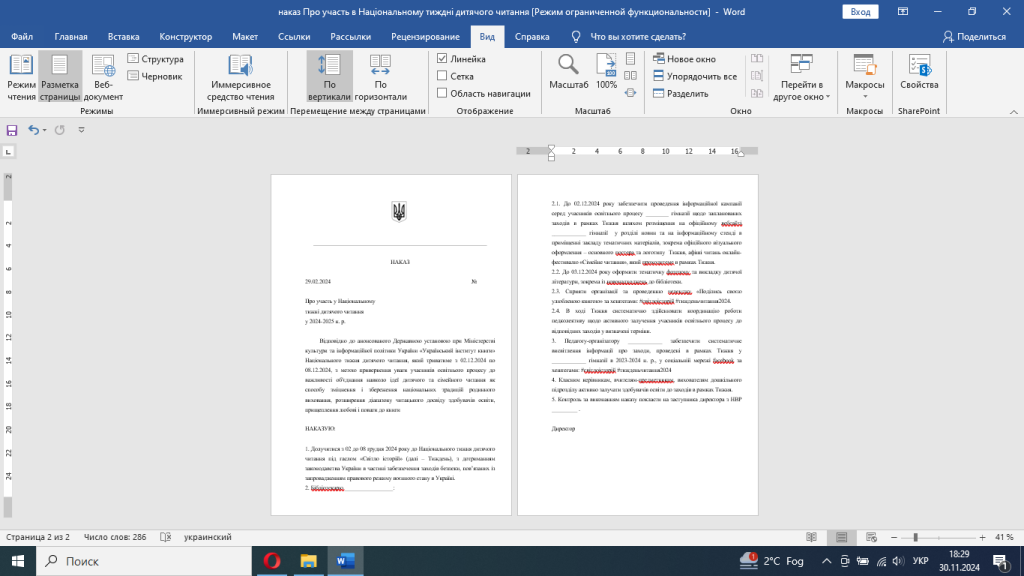Image resolution: width=1024 pixels, height=576 pixels.
Task: Enable the Сетка gridlines checkbox
Action: [x=443, y=76]
